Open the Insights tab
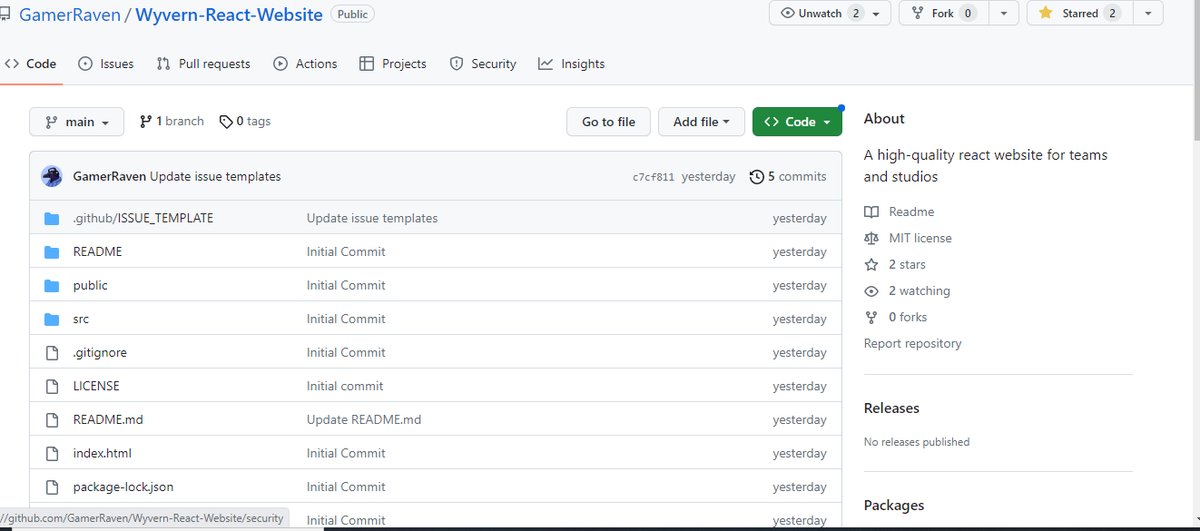The width and height of the screenshot is (1200, 531). (571, 64)
